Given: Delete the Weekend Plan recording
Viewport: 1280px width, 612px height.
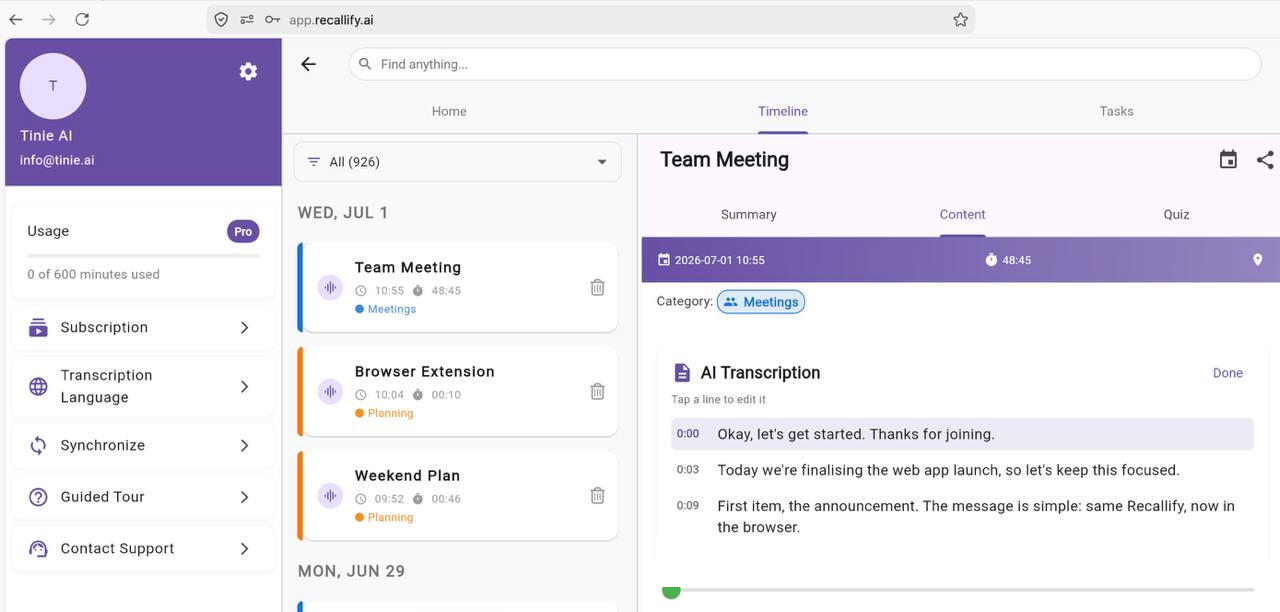Looking at the screenshot, I should 597,495.
